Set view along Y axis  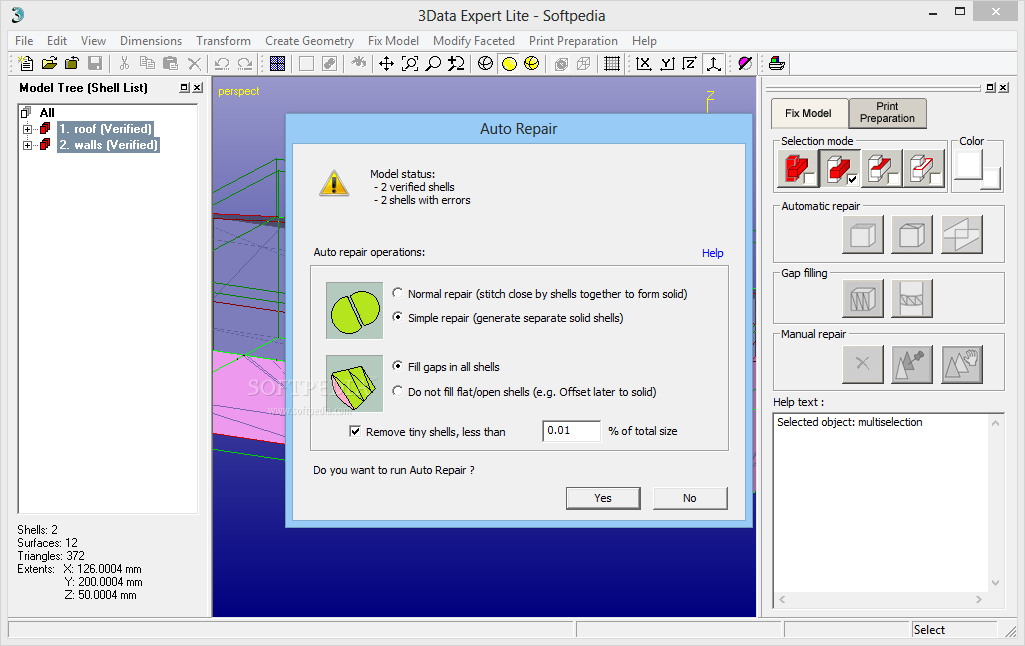[x=667, y=63]
